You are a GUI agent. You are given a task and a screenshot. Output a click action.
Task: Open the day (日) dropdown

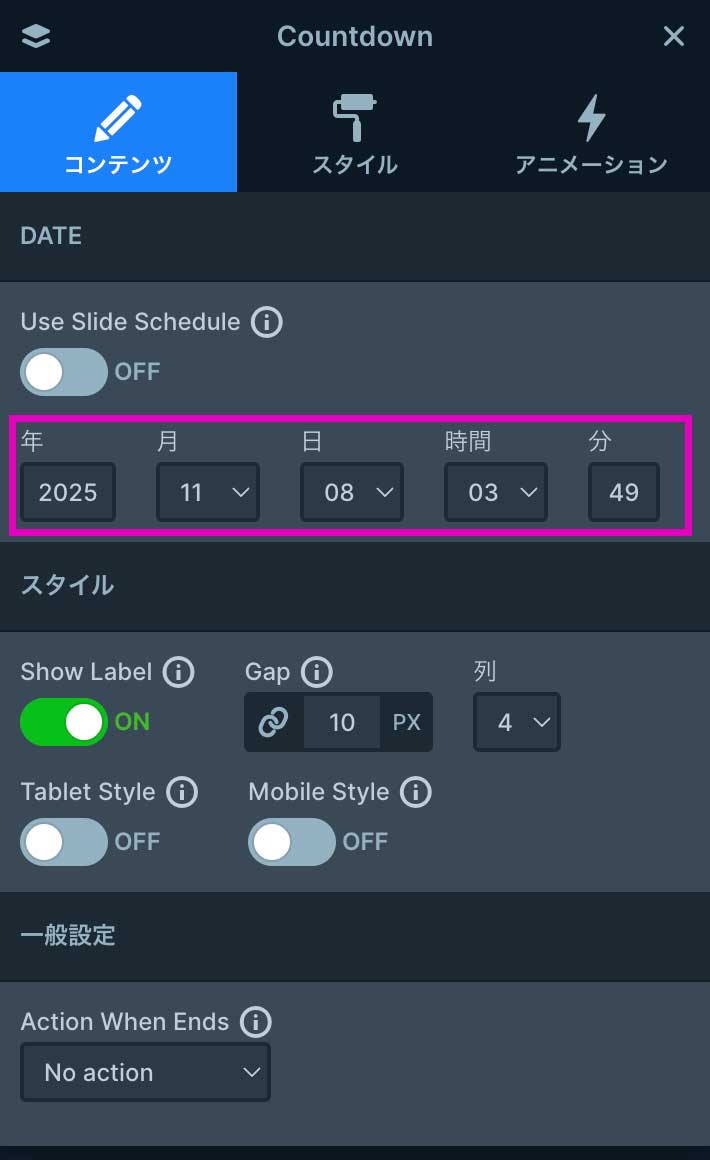pyautogui.click(x=352, y=492)
